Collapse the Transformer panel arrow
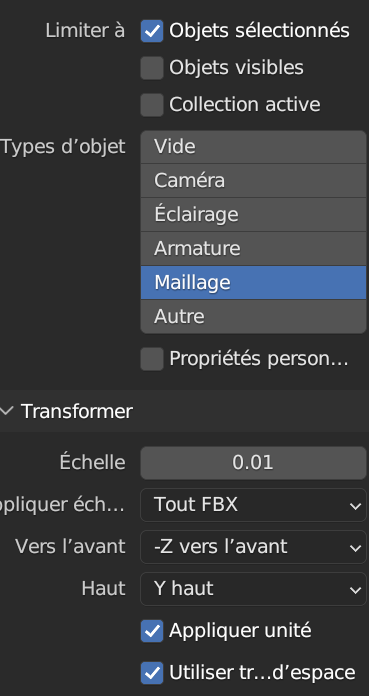369x696 pixels. pos(7,411)
